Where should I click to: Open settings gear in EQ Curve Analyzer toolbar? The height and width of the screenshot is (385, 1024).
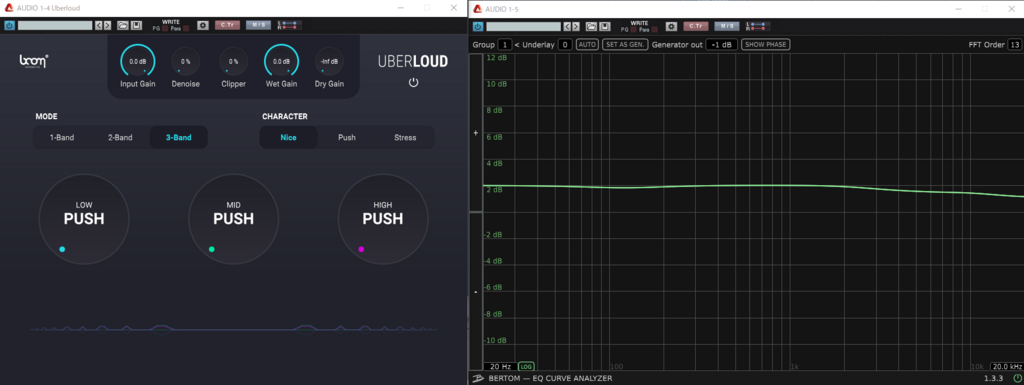click(671, 26)
